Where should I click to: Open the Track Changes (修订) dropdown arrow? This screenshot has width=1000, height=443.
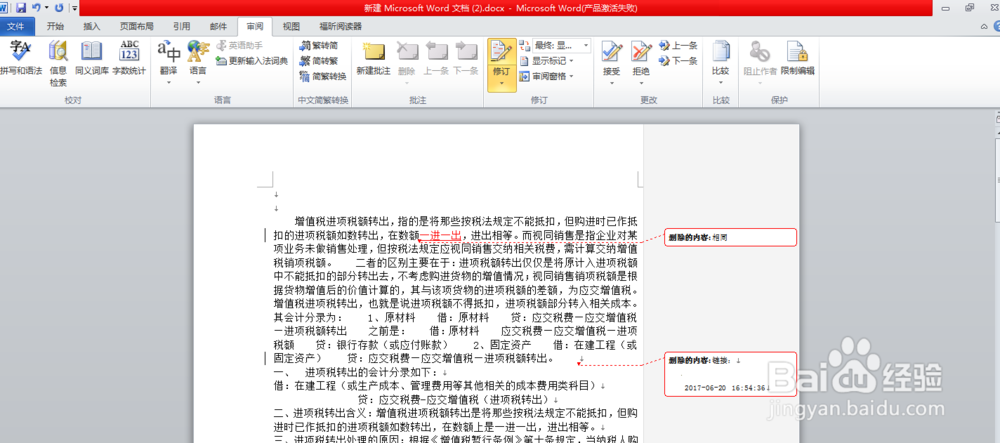pos(501,84)
